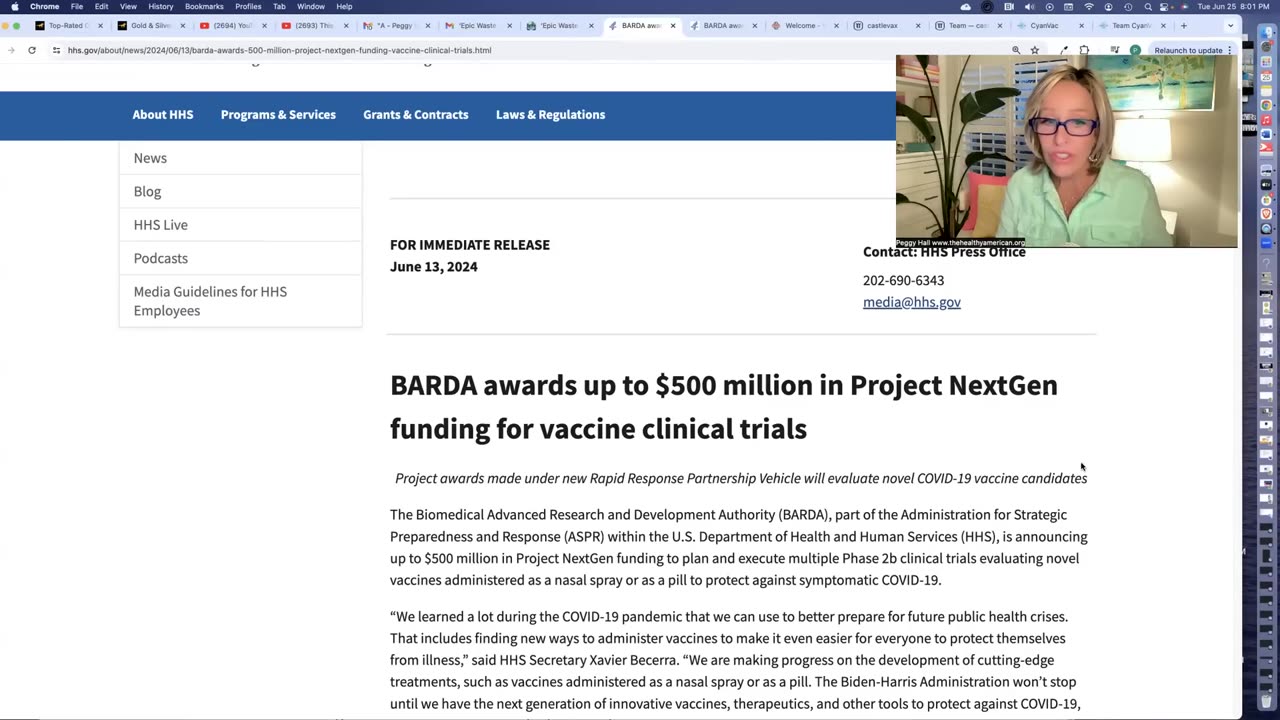Screen dimensions: 1280x720
Task: Click the media@hhs.gov email link
Action: (x=912, y=302)
